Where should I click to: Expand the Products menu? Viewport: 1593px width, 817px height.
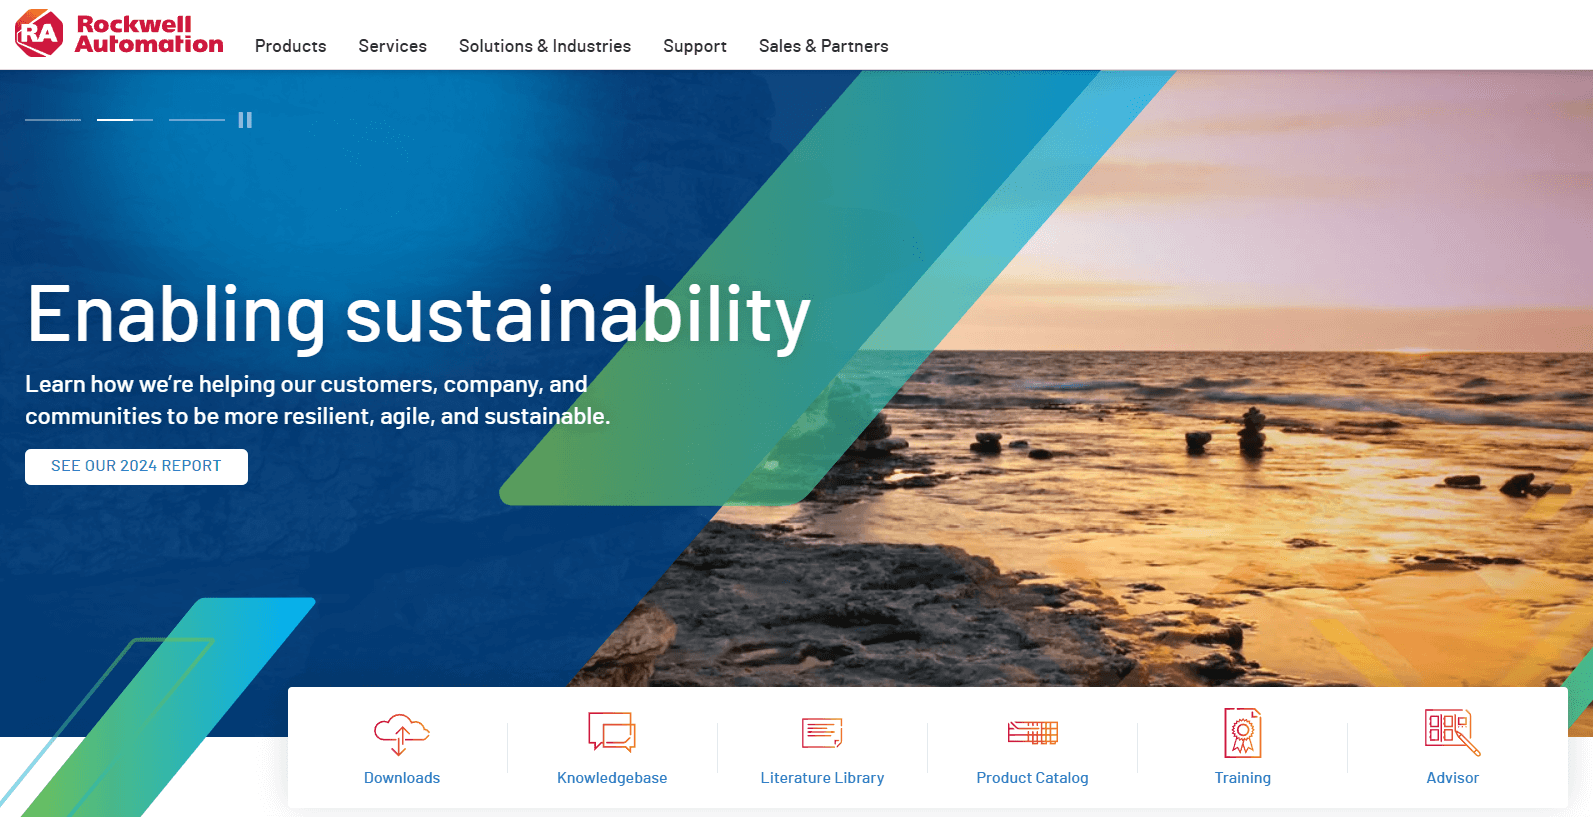(291, 46)
